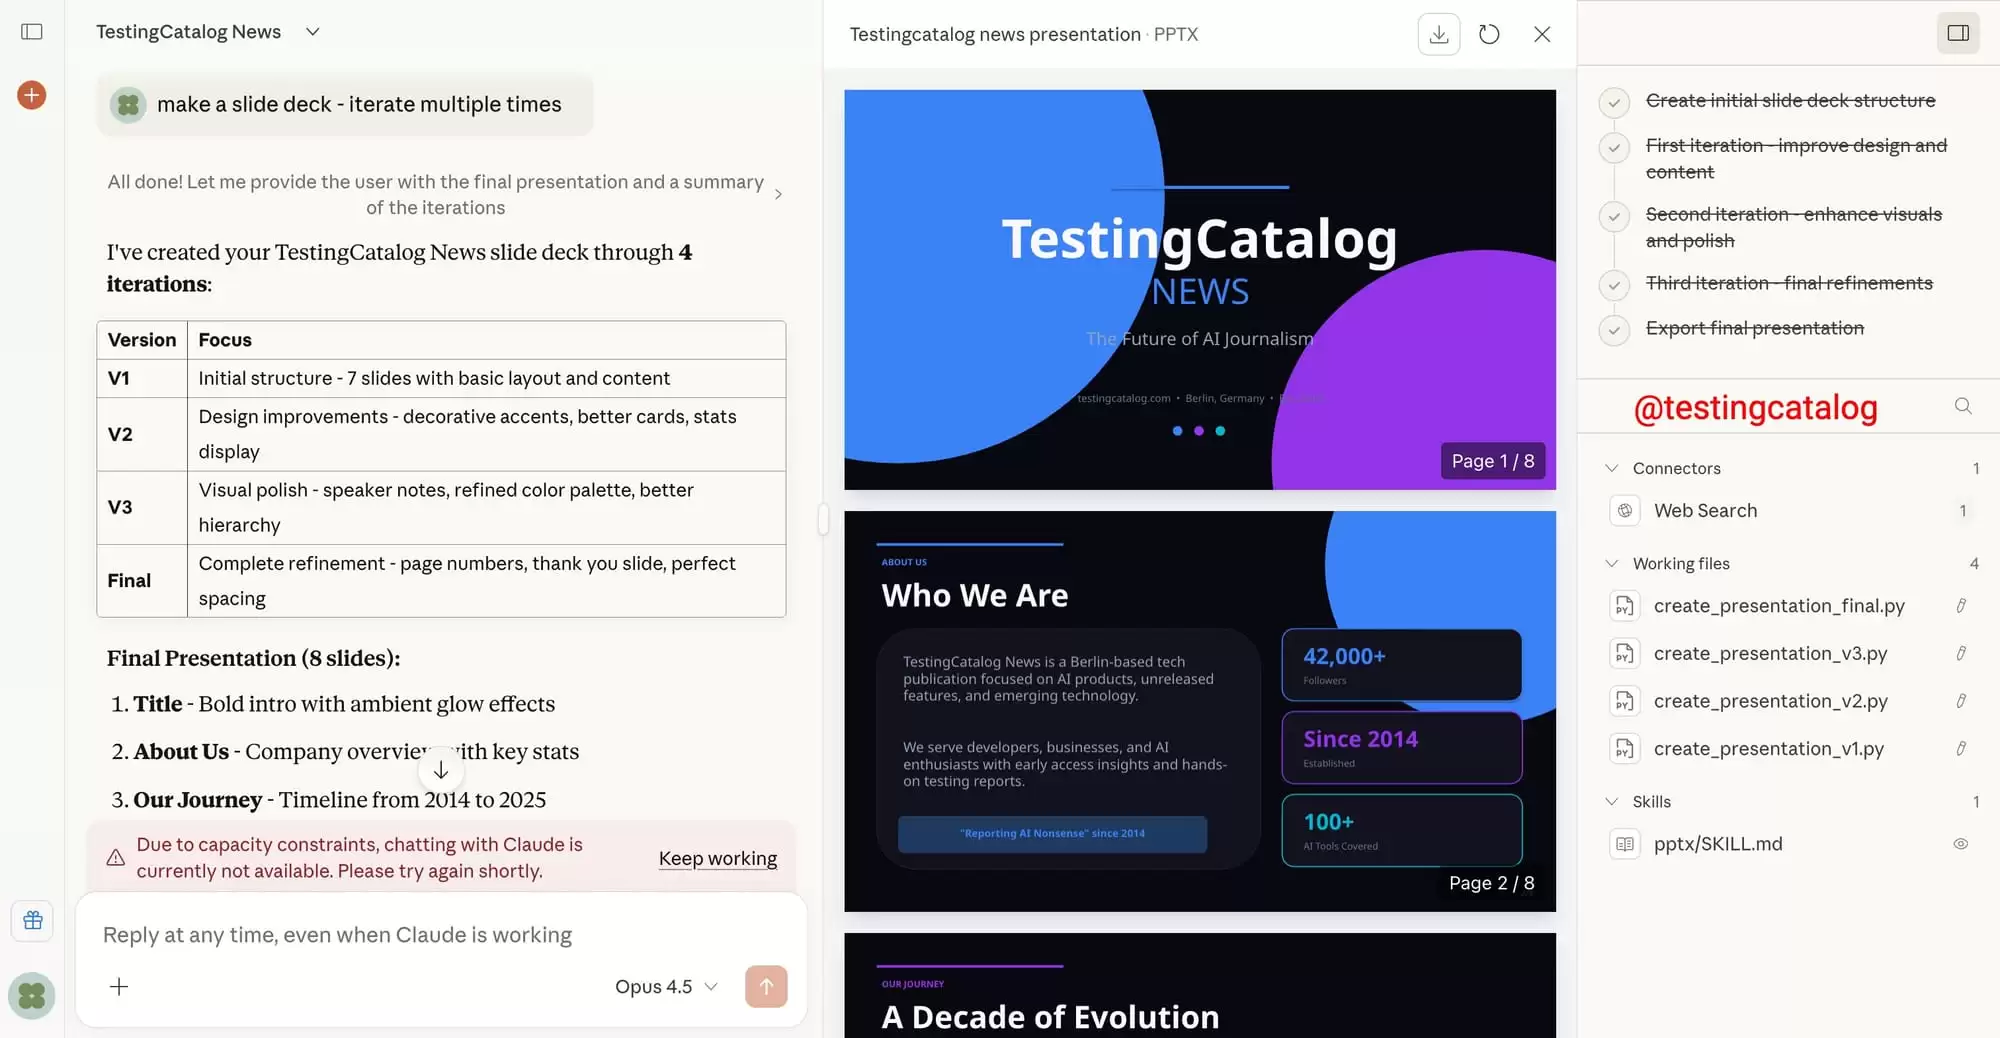Open create_presentation_final.py file
Viewport: 2000px width, 1038px height.
coord(1778,606)
